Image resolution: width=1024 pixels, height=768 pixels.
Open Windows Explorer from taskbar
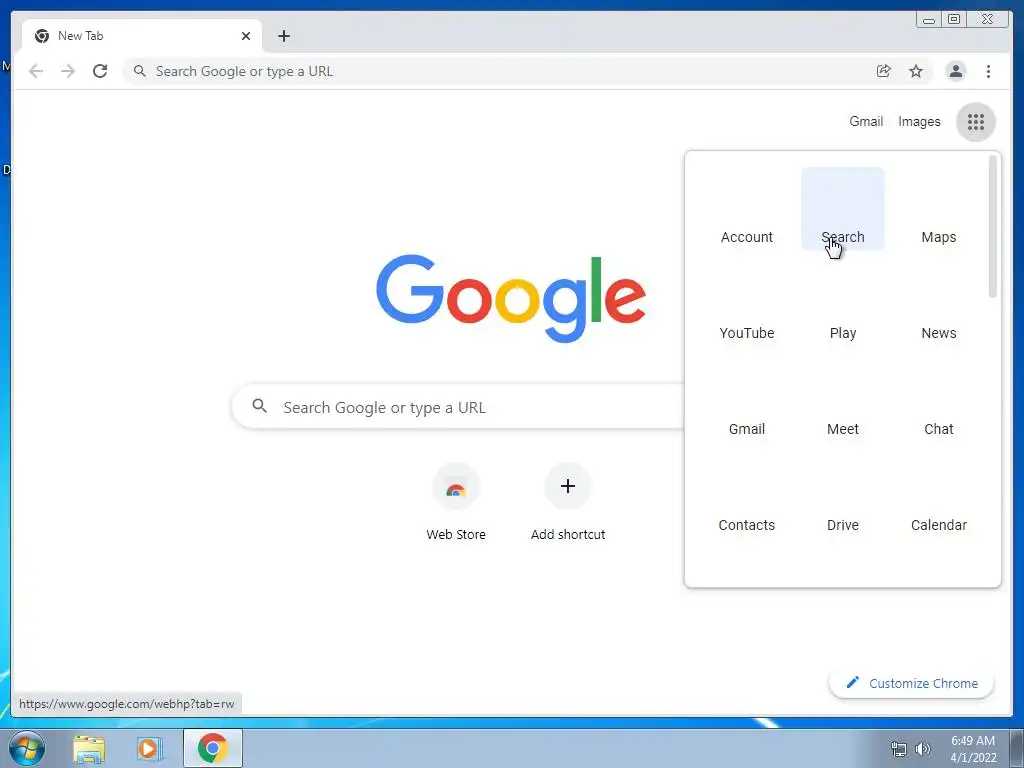[89, 748]
